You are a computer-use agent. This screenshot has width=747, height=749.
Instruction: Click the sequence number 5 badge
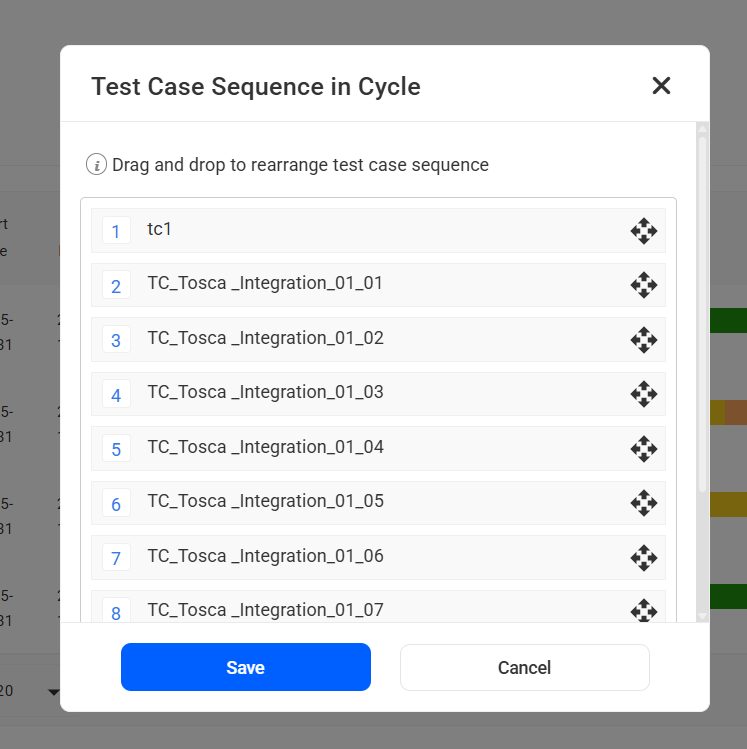pyautogui.click(x=116, y=449)
